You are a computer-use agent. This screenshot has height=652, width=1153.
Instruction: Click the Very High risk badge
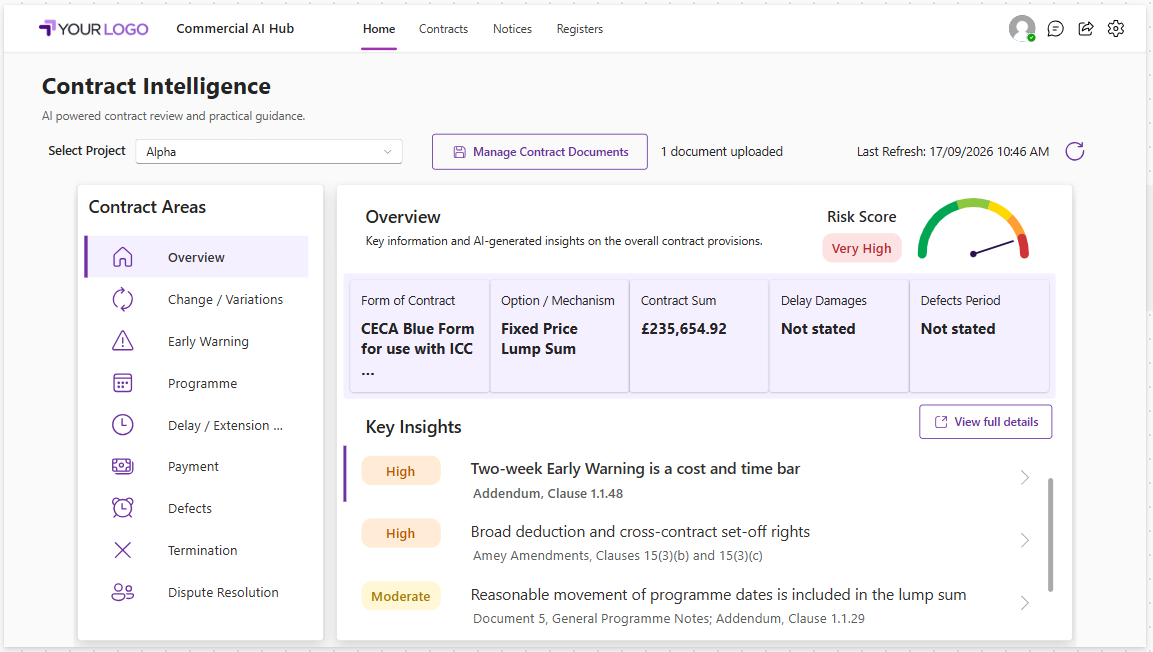pyautogui.click(x=861, y=248)
